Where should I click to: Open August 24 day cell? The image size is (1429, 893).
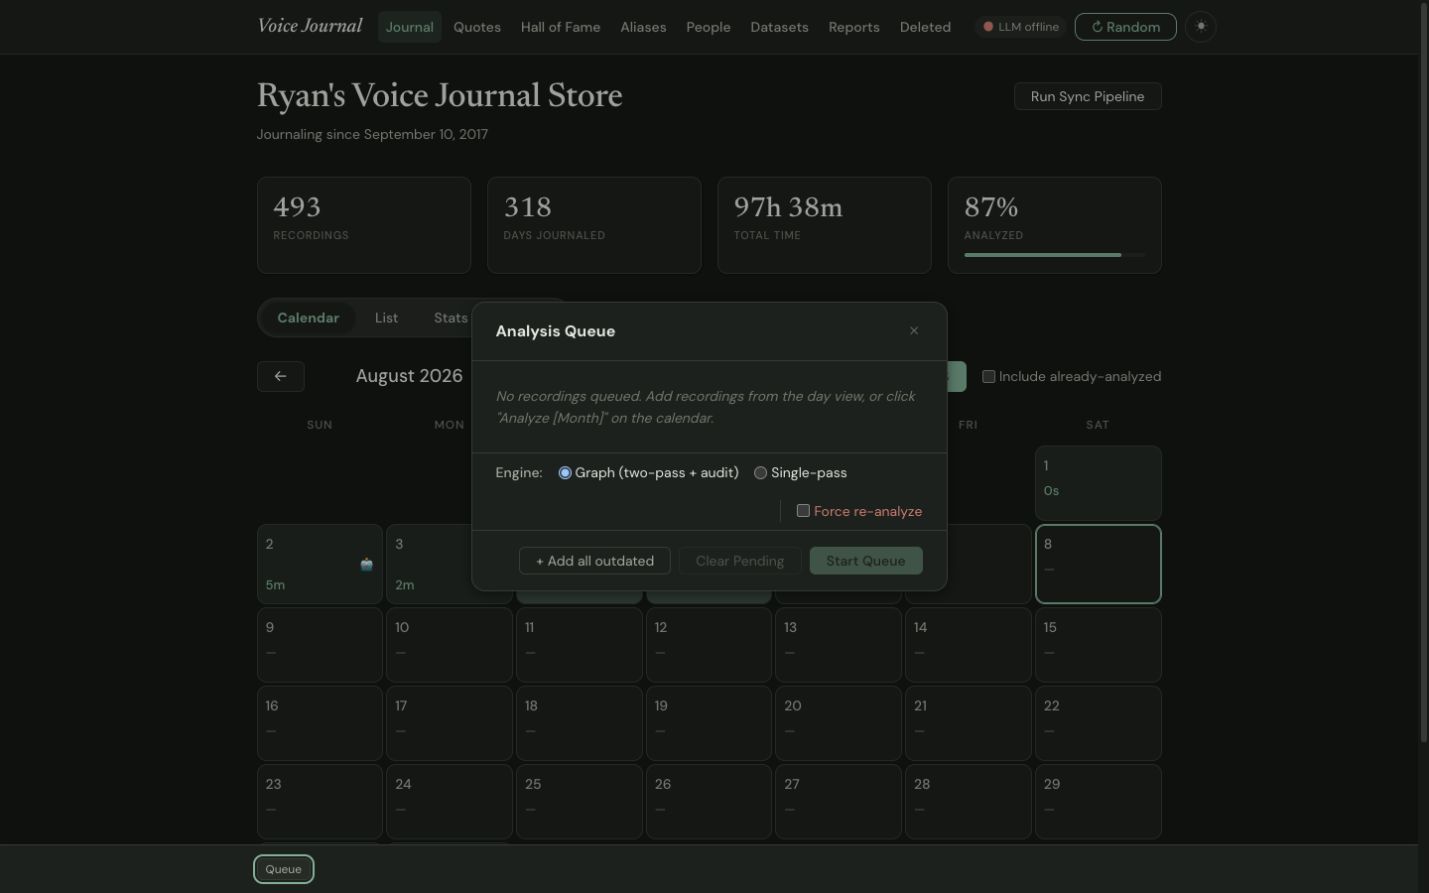pyautogui.click(x=449, y=801)
